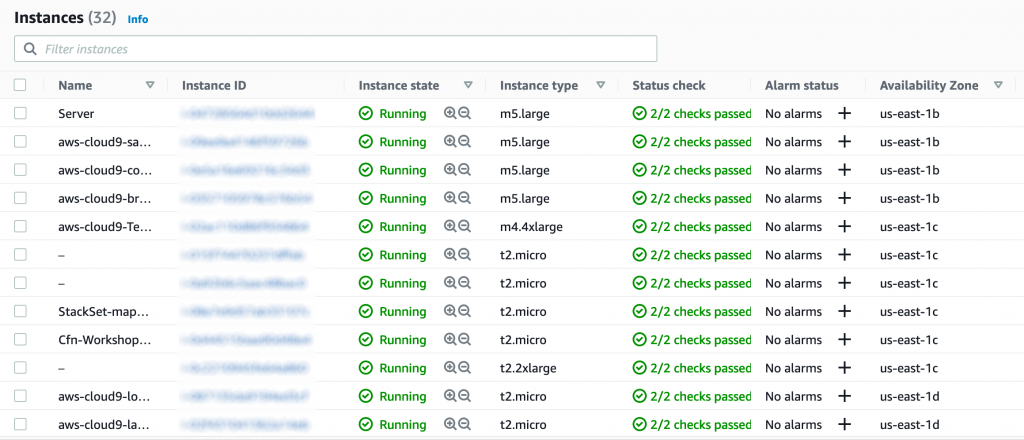Open Availability Zone column sort arrow

[x=998, y=85]
